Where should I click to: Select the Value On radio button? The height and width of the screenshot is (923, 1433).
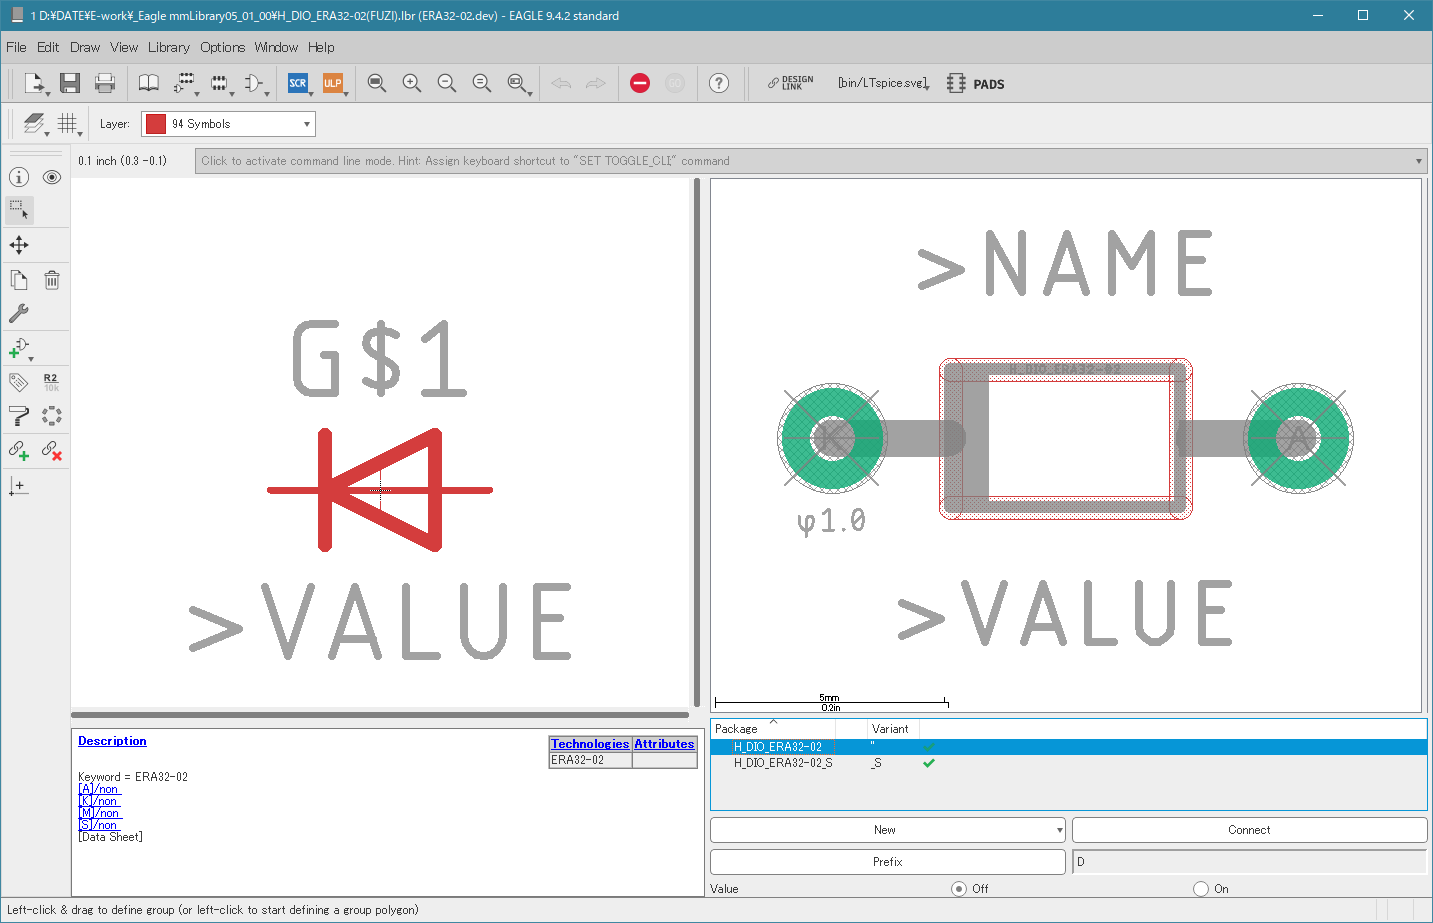1201,889
